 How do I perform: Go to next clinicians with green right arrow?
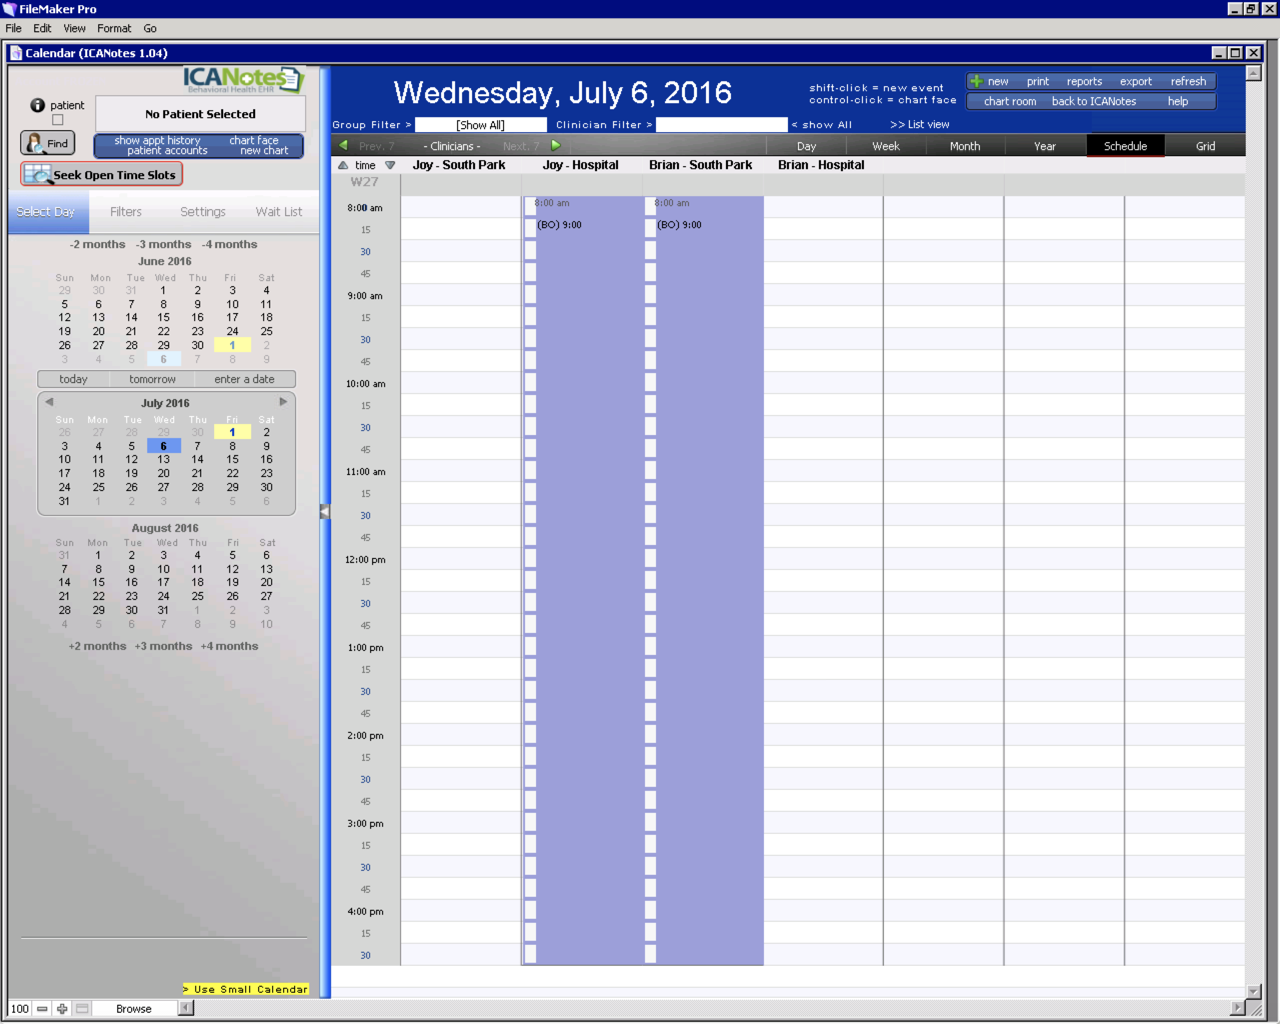click(x=556, y=146)
